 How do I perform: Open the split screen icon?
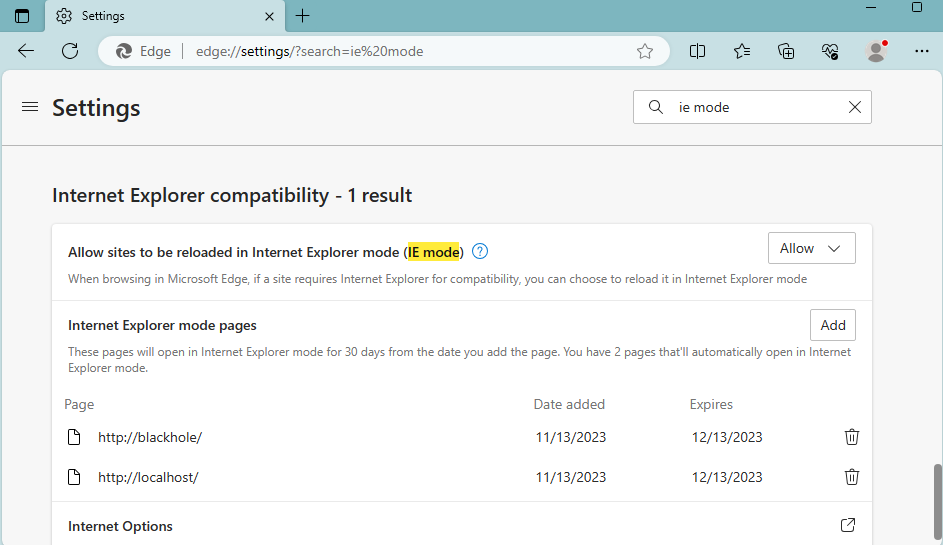tap(697, 51)
